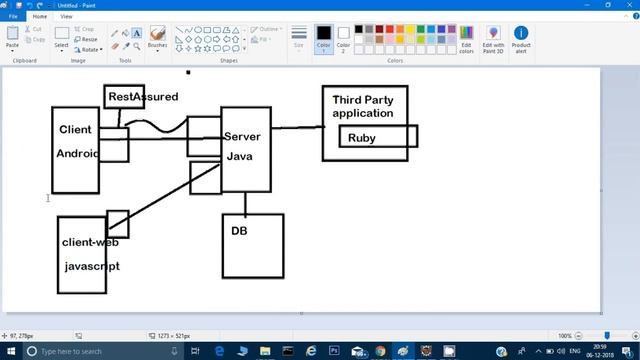Adjust the zoom slider handle
This screenshot has height=360, width=640.
click(607, 336)
